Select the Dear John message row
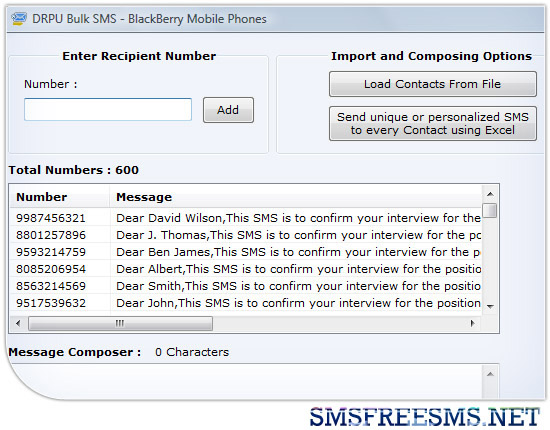Viewport: 550px width, 430px height. (x=246, y=303)
